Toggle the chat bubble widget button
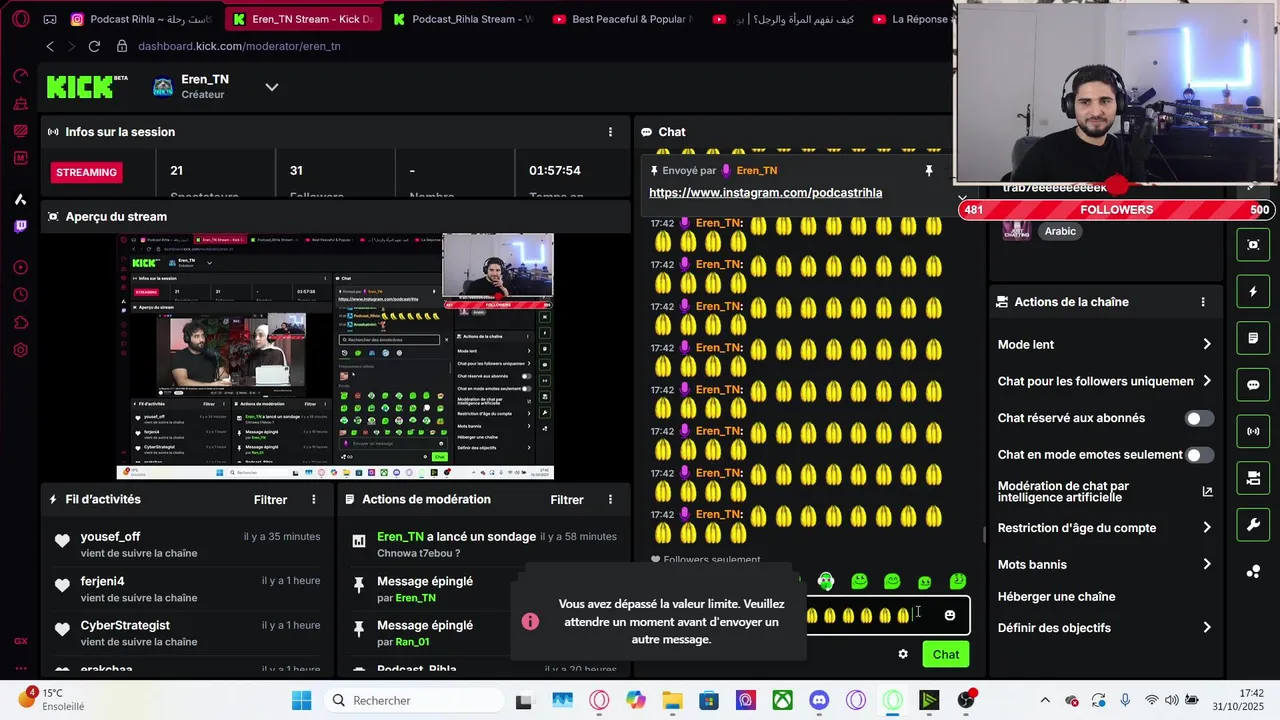Image resolution: width=1280 pixels, height=720 pixels. pos(1253,385)
